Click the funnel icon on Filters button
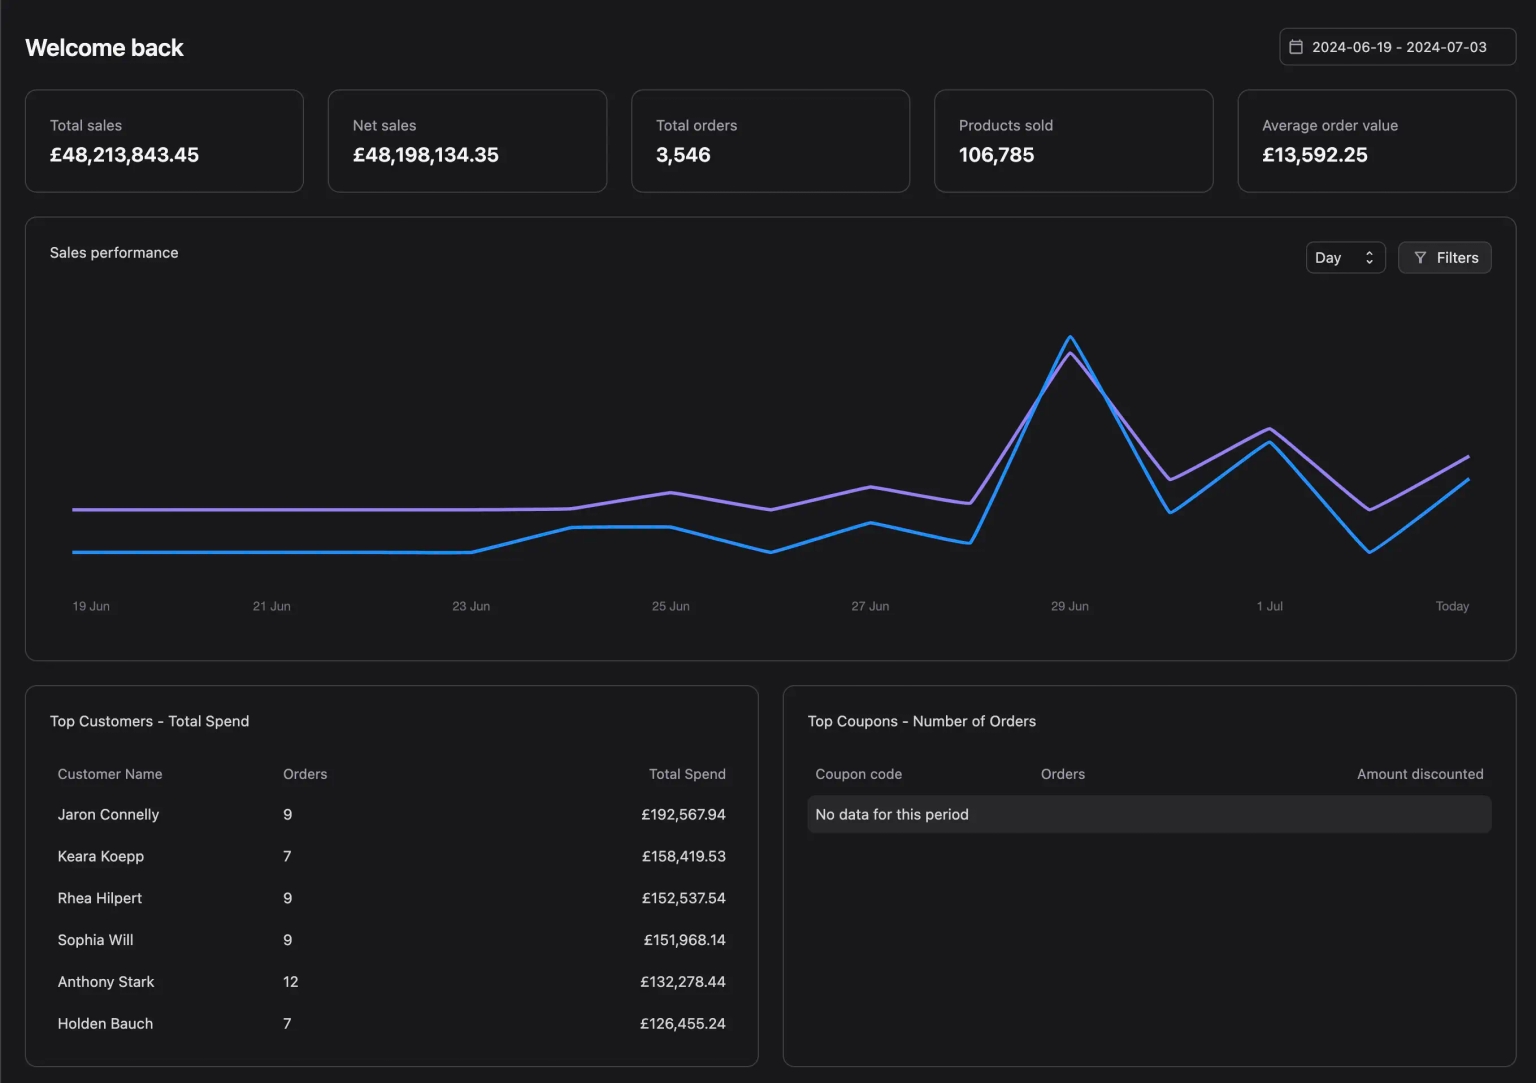This screenshot has width=1536, height=1083. 1420,258
